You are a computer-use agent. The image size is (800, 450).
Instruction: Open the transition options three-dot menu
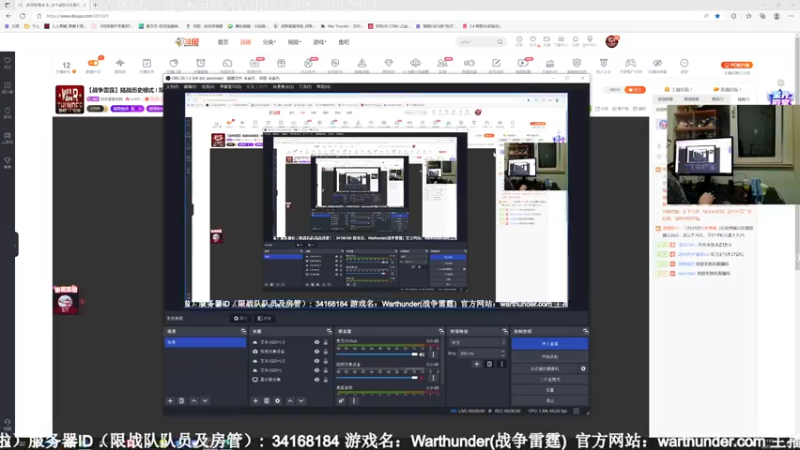(x=502, y=364)
